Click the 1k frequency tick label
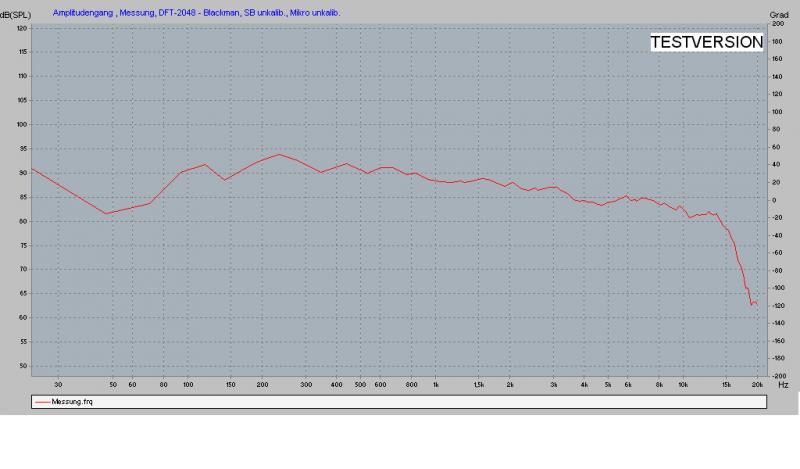This screenshot has width=800, height=469. pyautogui.click(x=436, y=385)
